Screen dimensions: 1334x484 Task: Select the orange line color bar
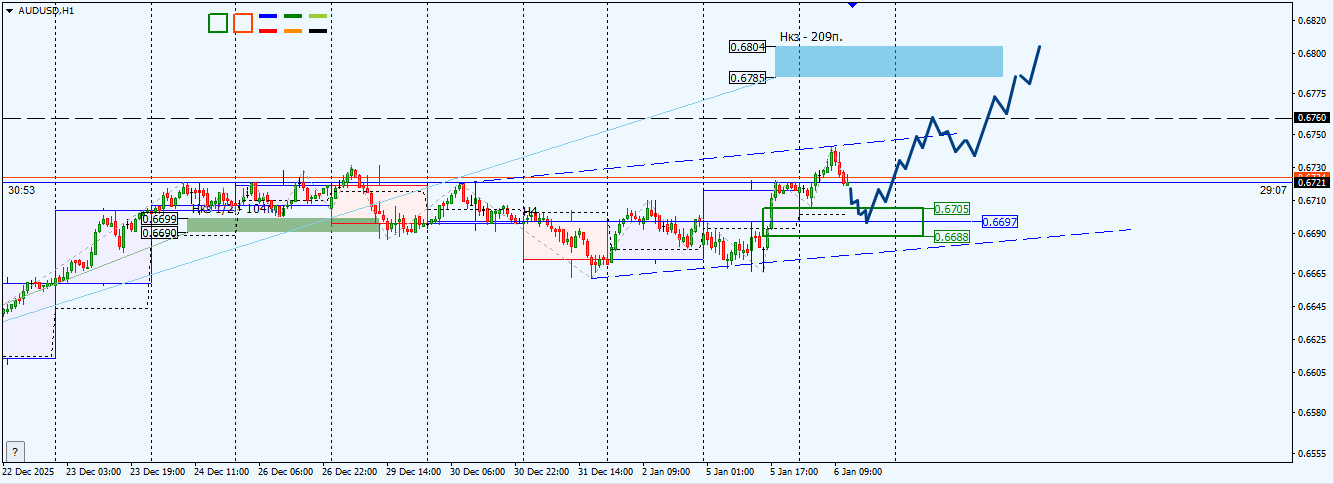tap(293, 31)
